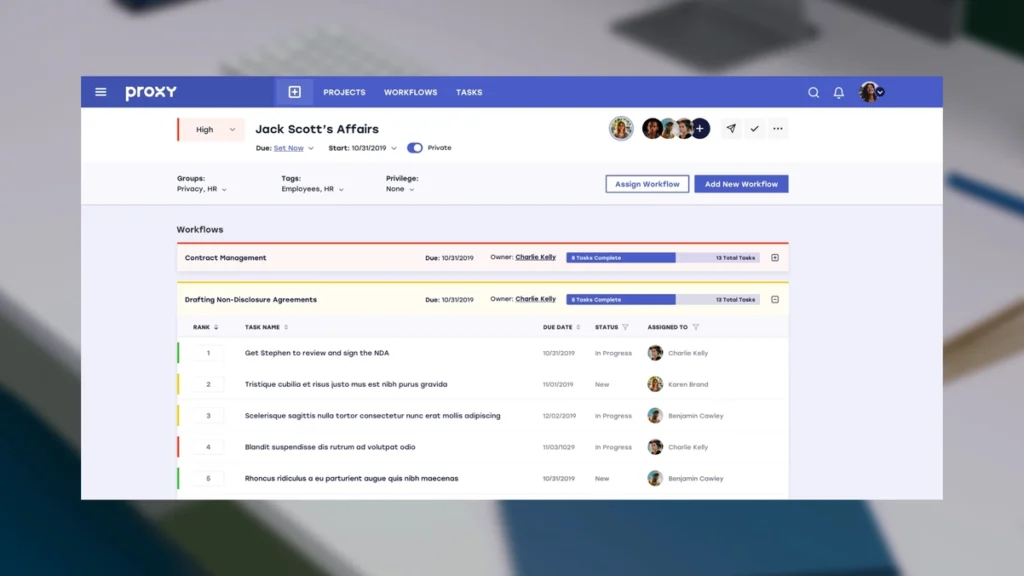
Task: Expand the Contract Management workflow
Action: point(775,258)
